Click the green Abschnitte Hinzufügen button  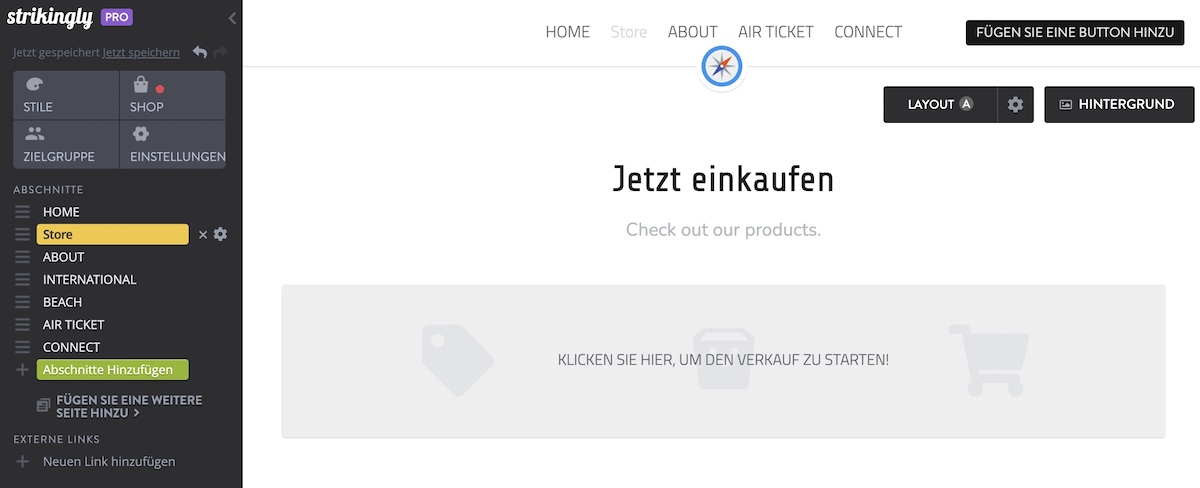tap(112, 370)
